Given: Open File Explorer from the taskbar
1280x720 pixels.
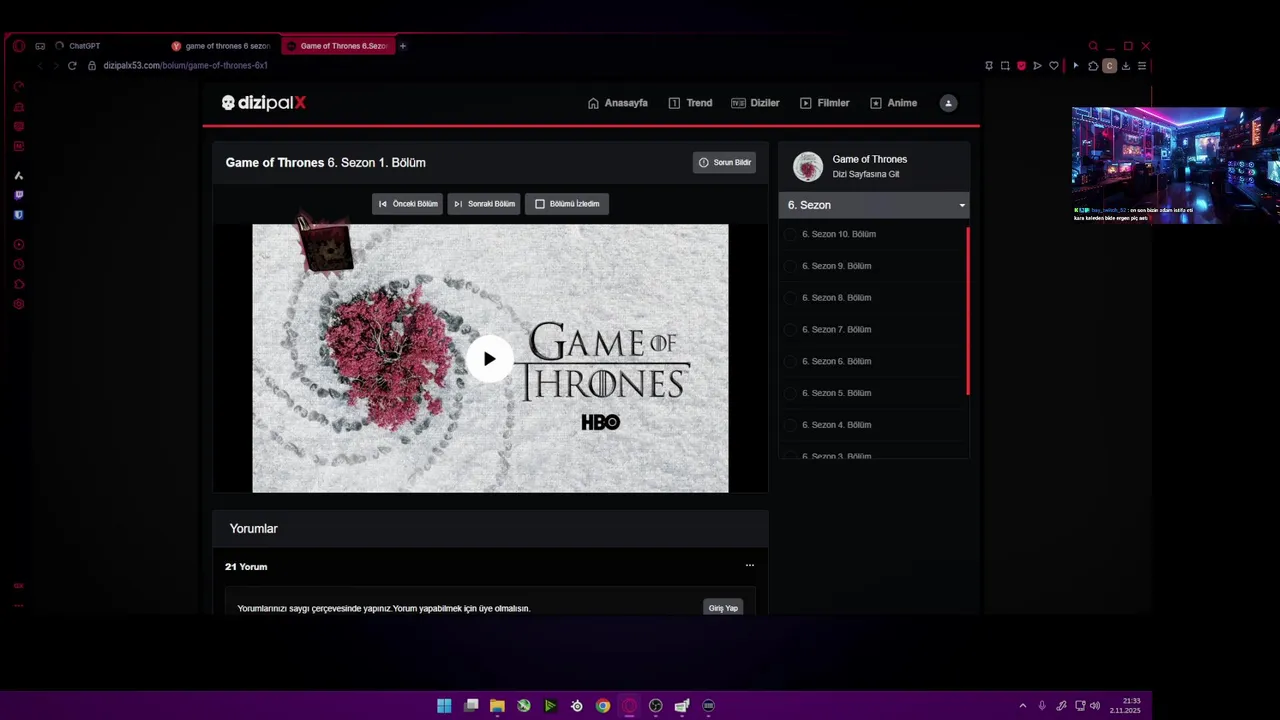Looking at the screenshot, I should click(x=497, y=706).
